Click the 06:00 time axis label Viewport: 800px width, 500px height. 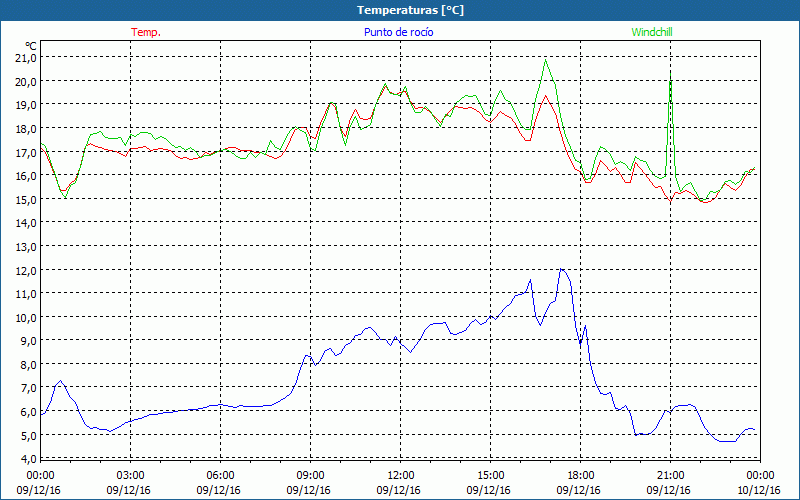tap(220, 476)
